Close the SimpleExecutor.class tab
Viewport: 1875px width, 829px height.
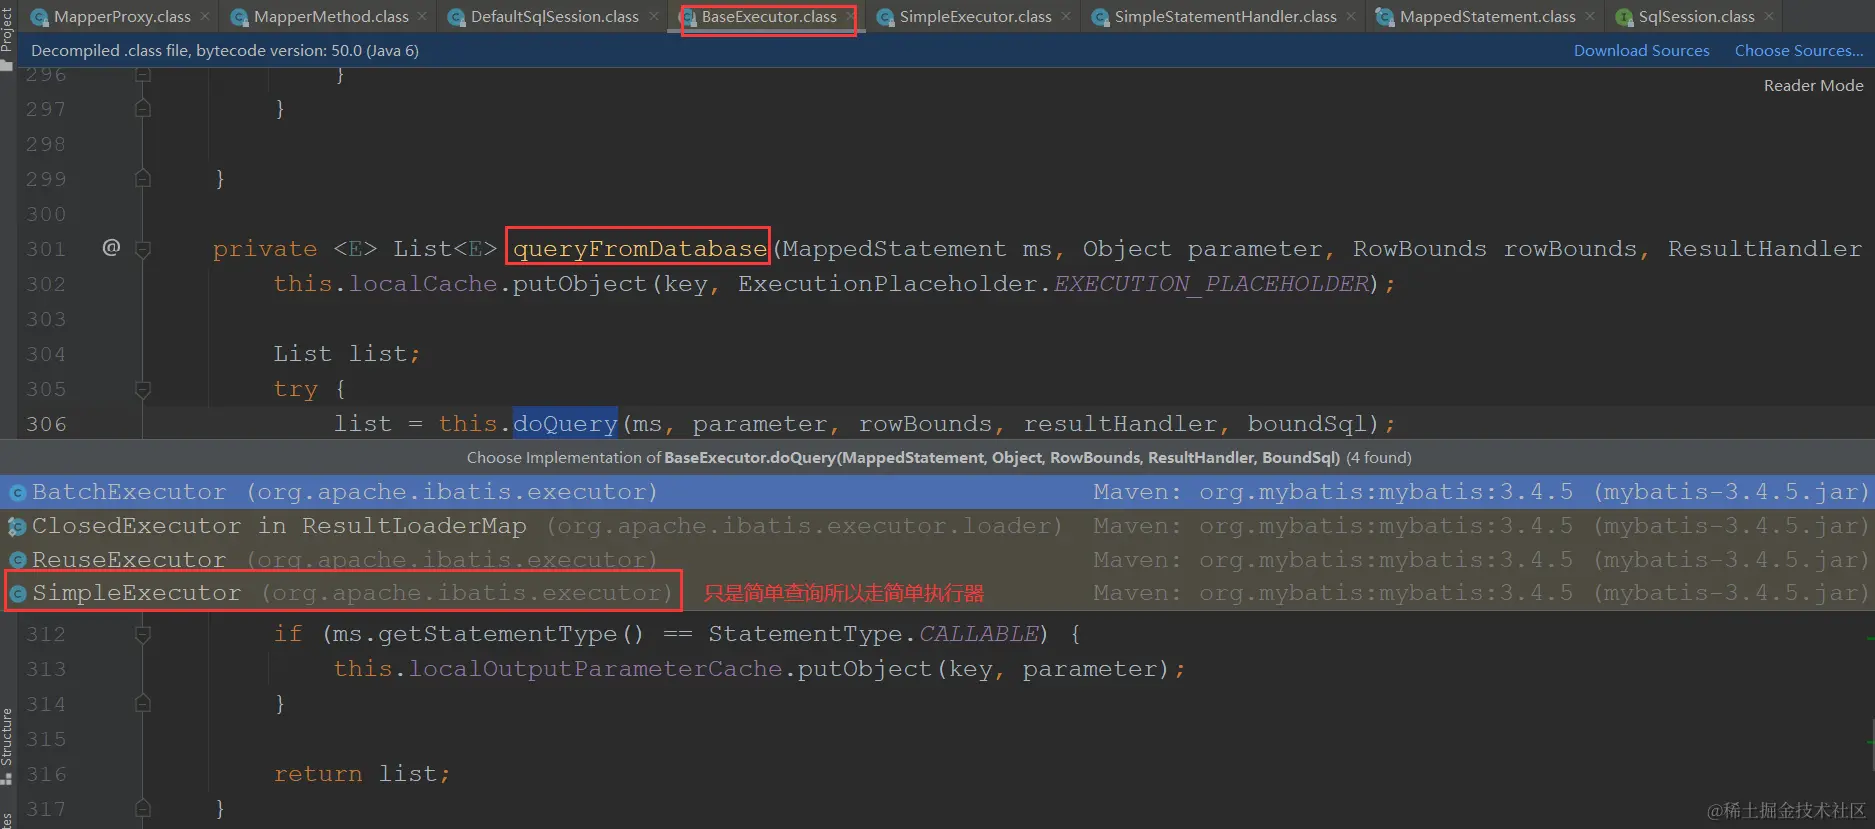pyautogui.click(x=1066, y=17)
